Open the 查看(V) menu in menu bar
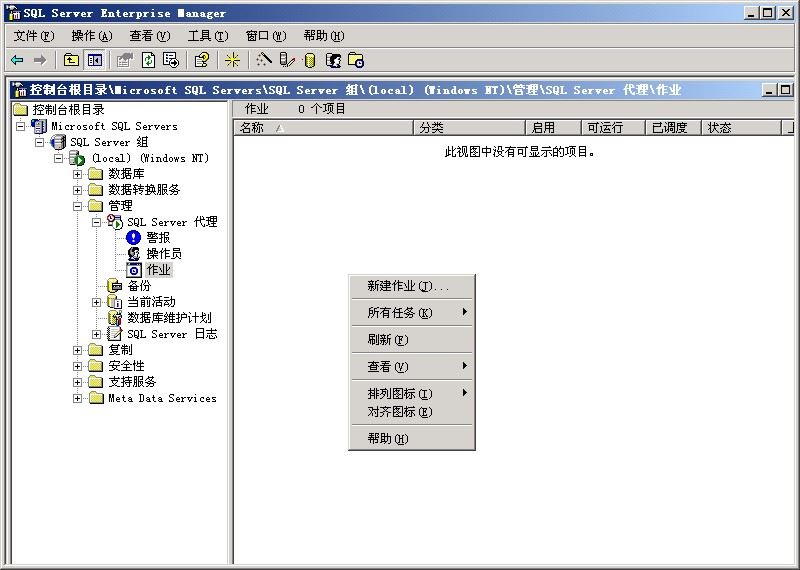 pos(149,36)
